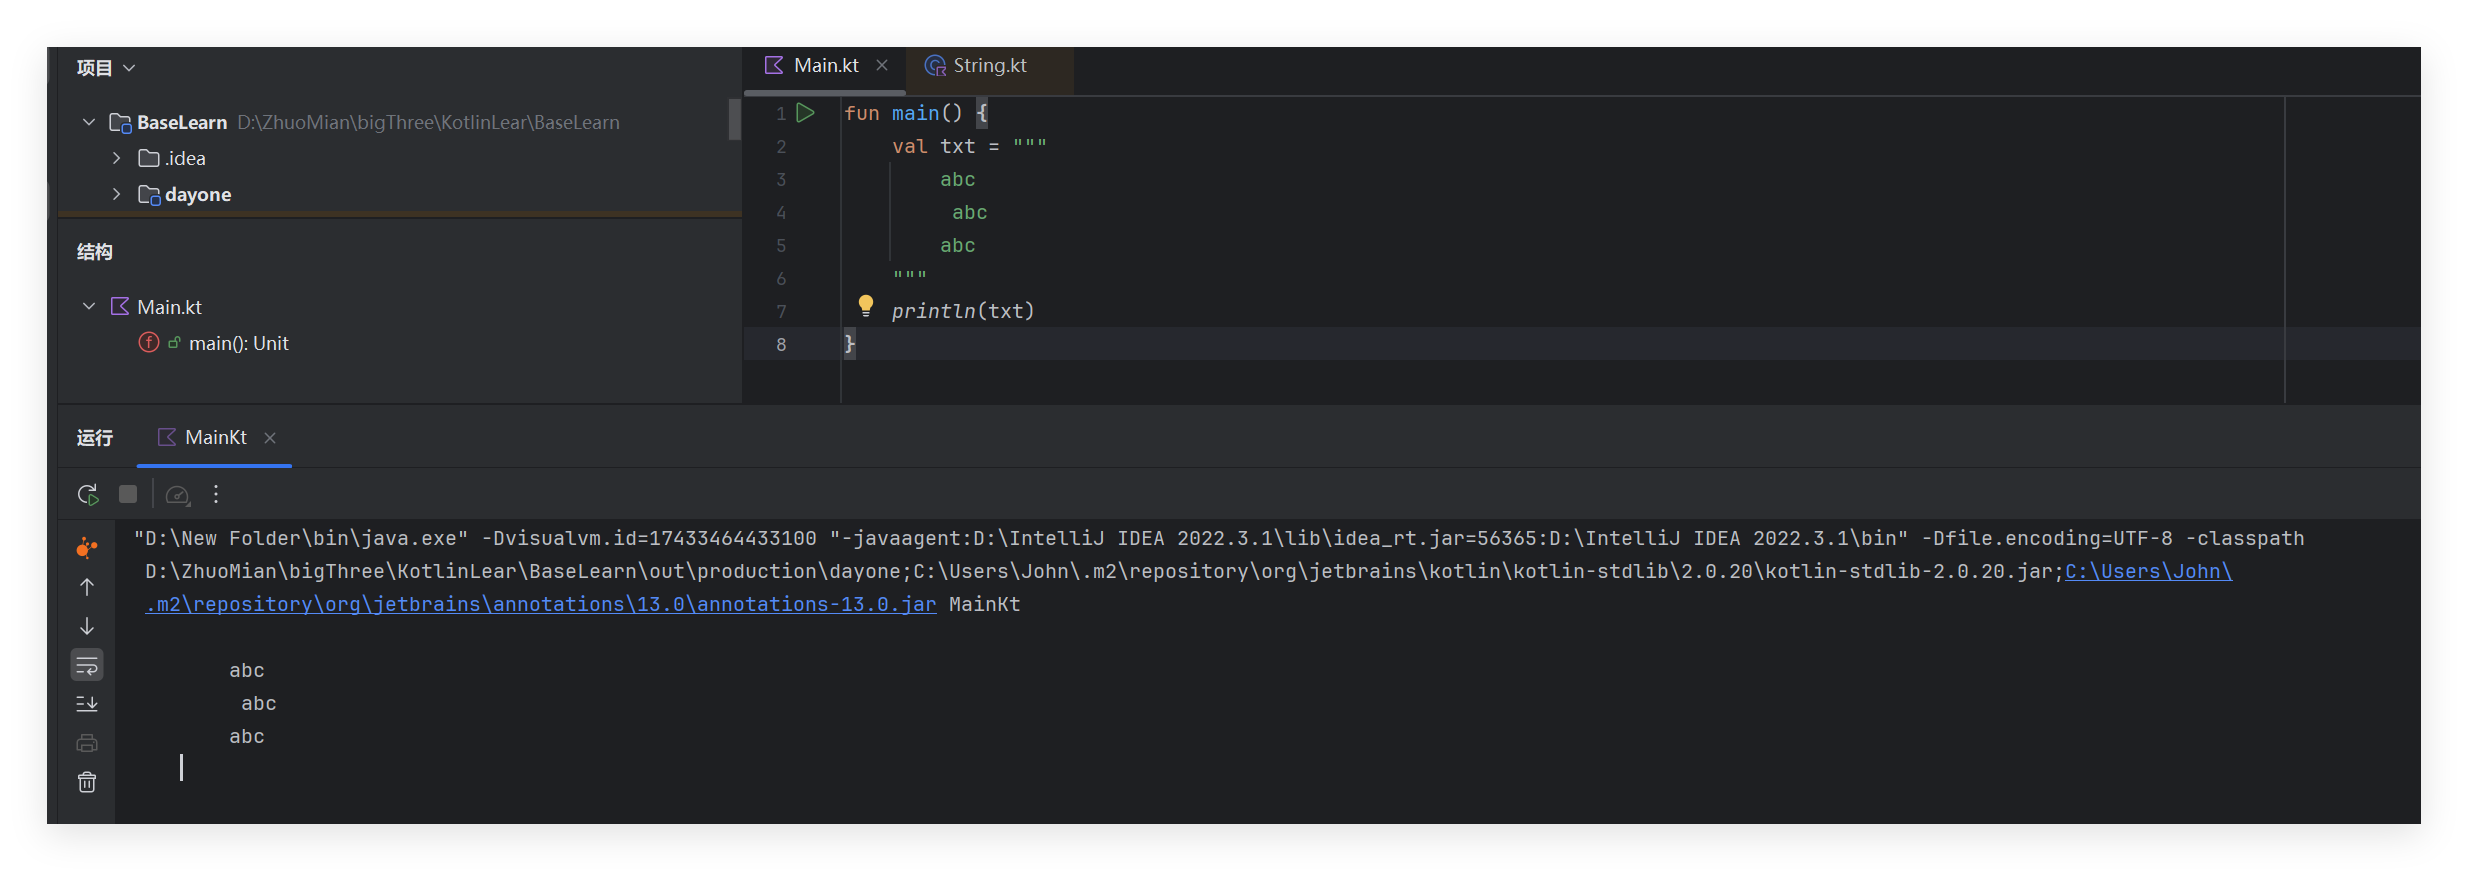Click 'MainKt' text at end of command
The width and height of the screenshot is (2468, 871).
pos(985,604)
